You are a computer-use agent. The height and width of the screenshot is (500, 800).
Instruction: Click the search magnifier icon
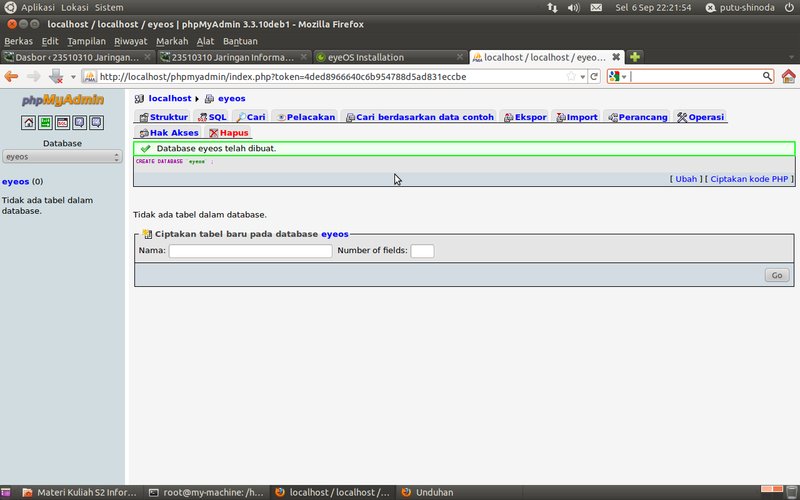tap(767, 77)
